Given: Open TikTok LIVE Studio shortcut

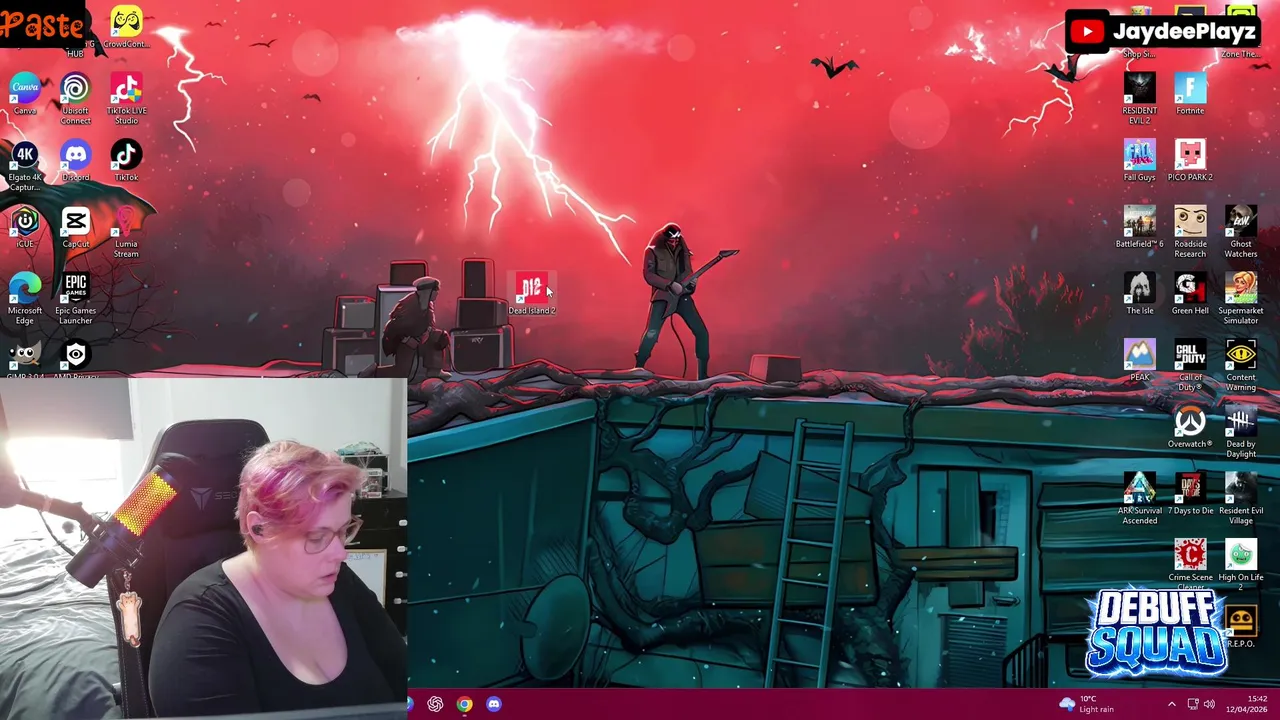Looking at the screenshot, I should (126, 97).
